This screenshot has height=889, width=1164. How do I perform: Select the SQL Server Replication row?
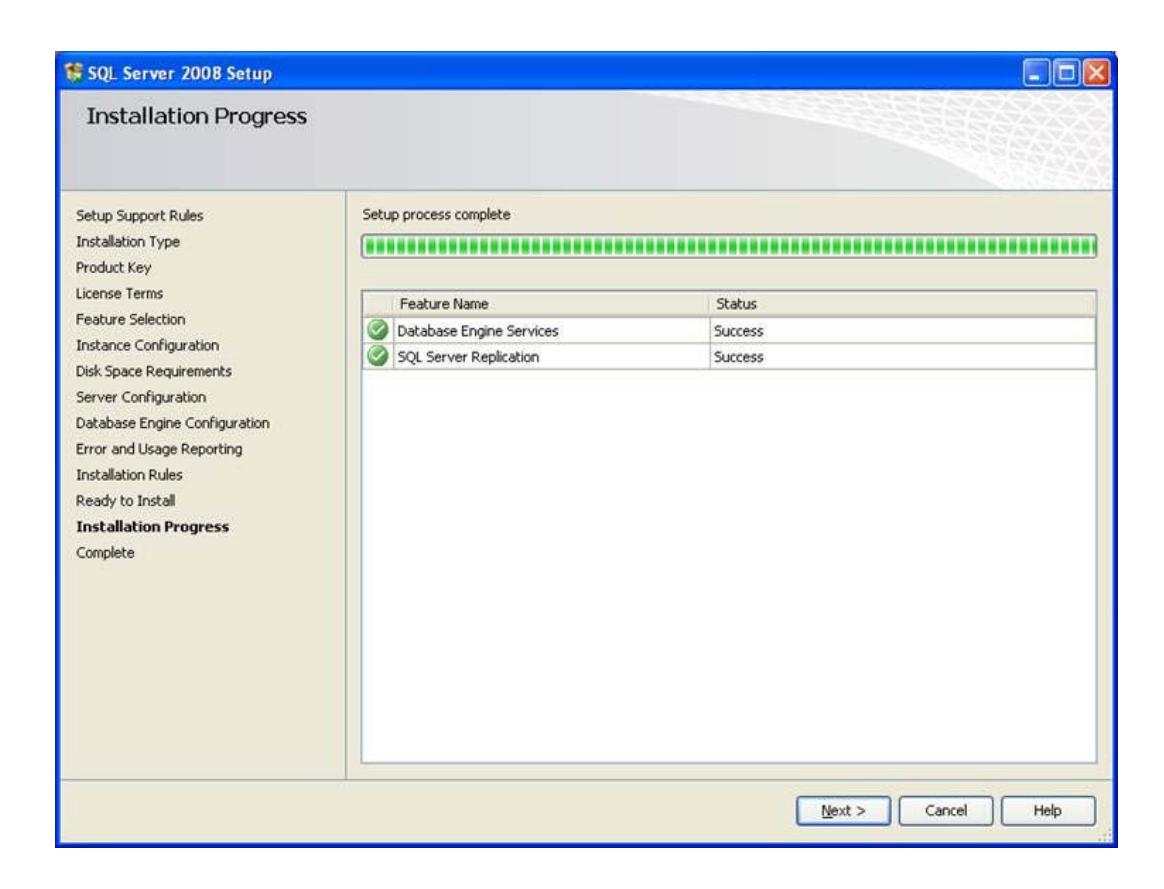pos(729,356)
